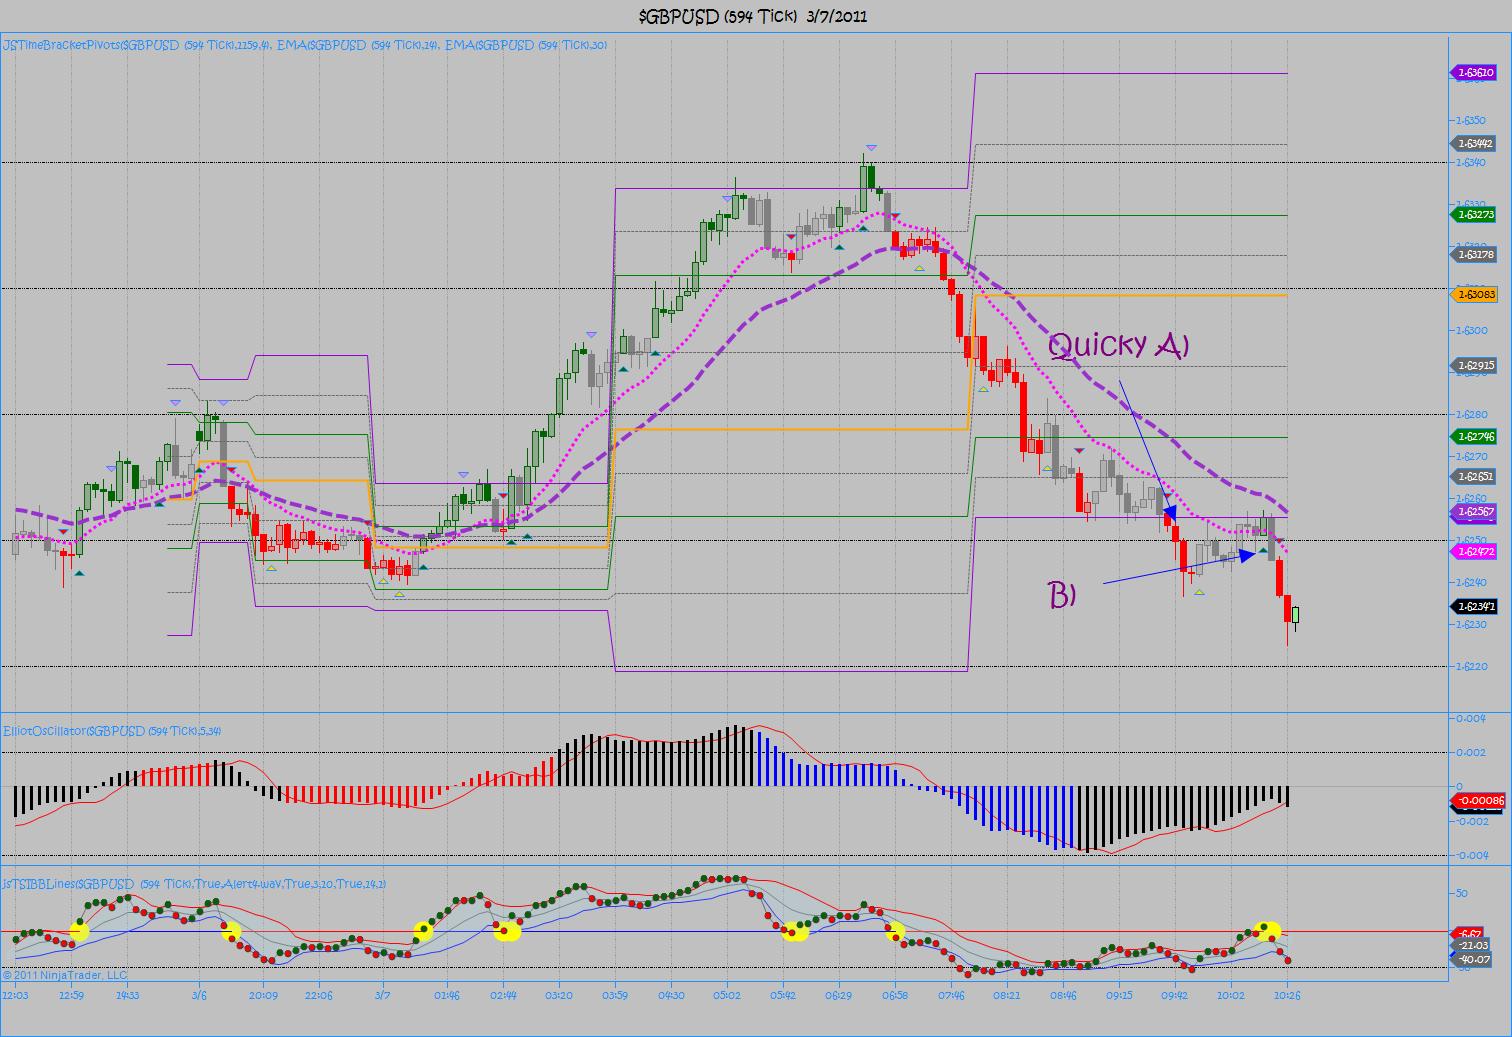Click the 05:02 time axis label

[x=727, y=995]
